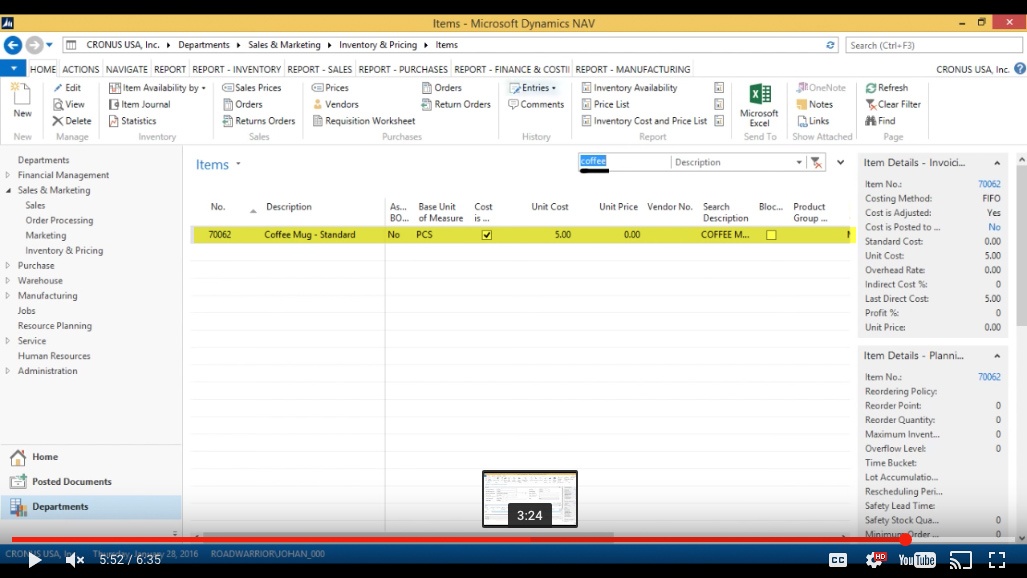Open Microsoft Dynamics help icon
Image resolution: width=1027 pixels, height=578 pixels.
click(1020, 69)
